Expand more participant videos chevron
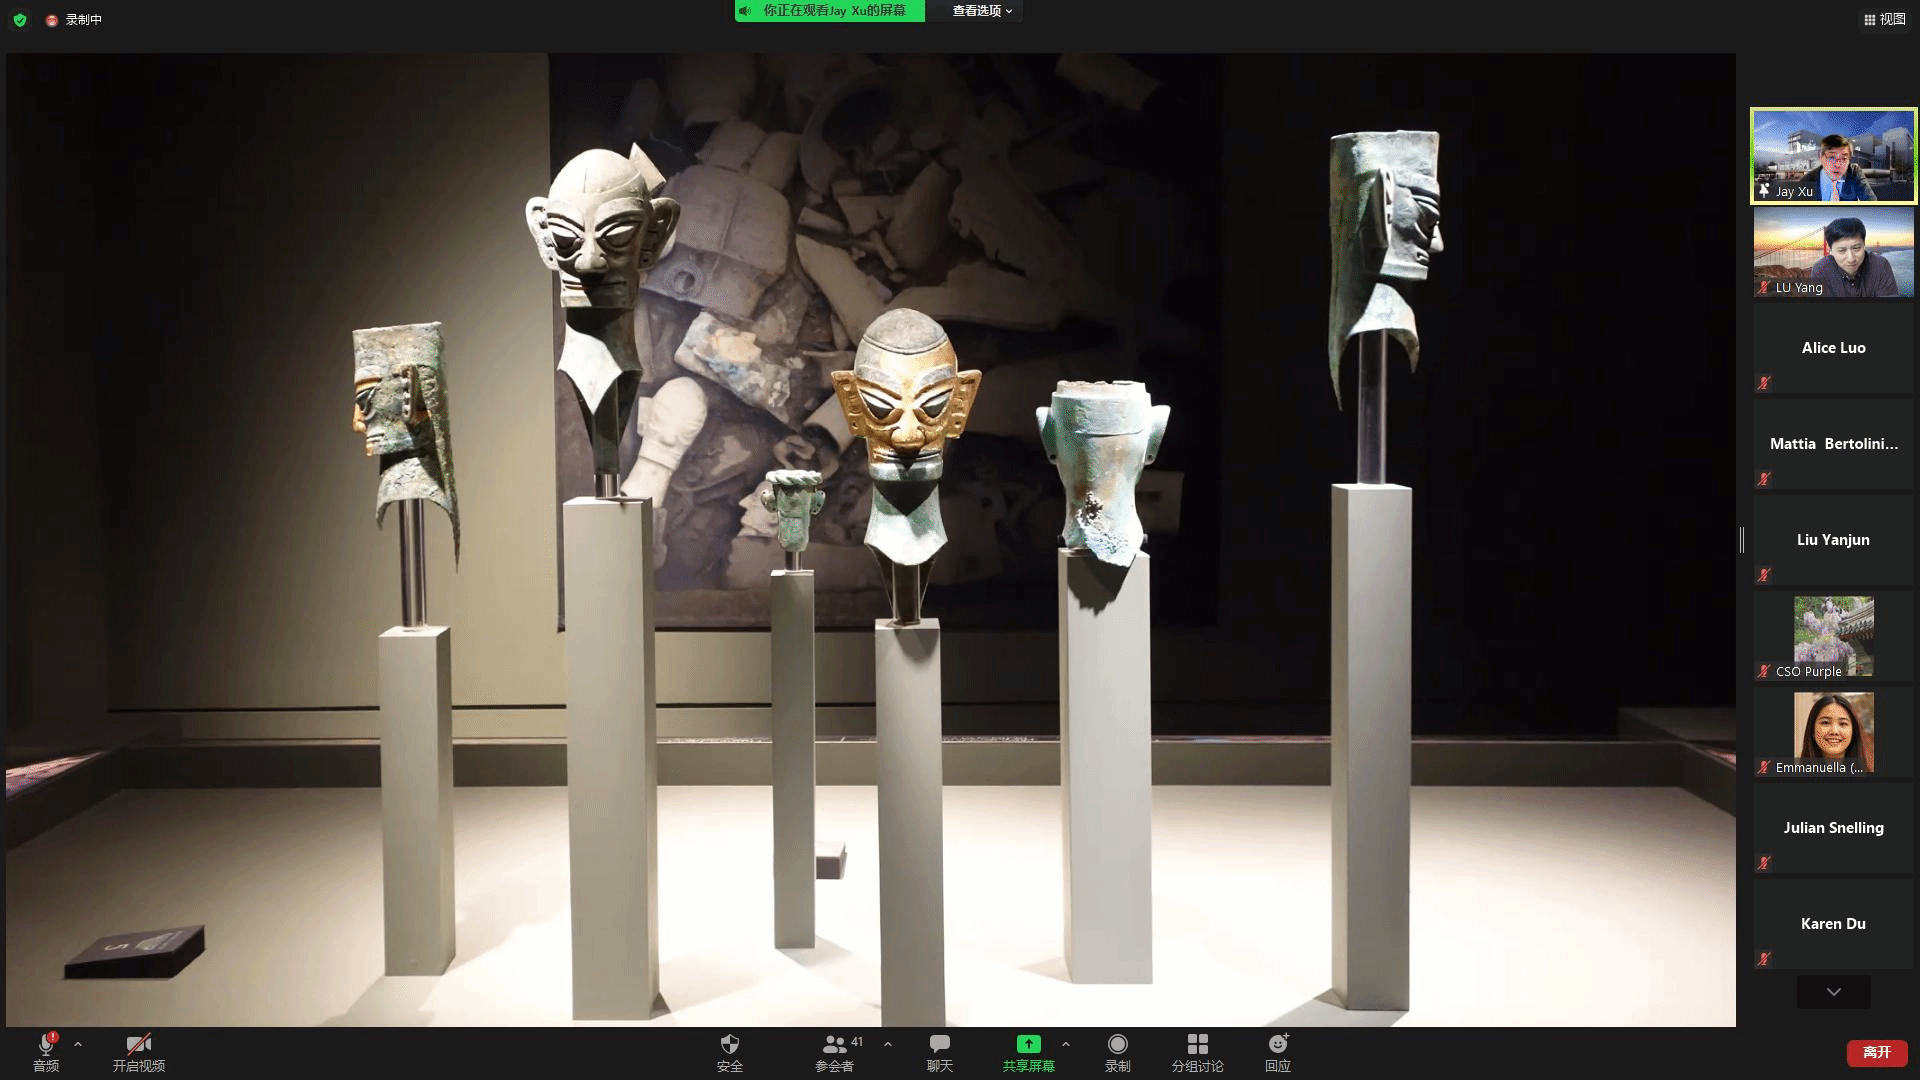Screen dimensions: 1920x1080 [x=1833, y=992]
